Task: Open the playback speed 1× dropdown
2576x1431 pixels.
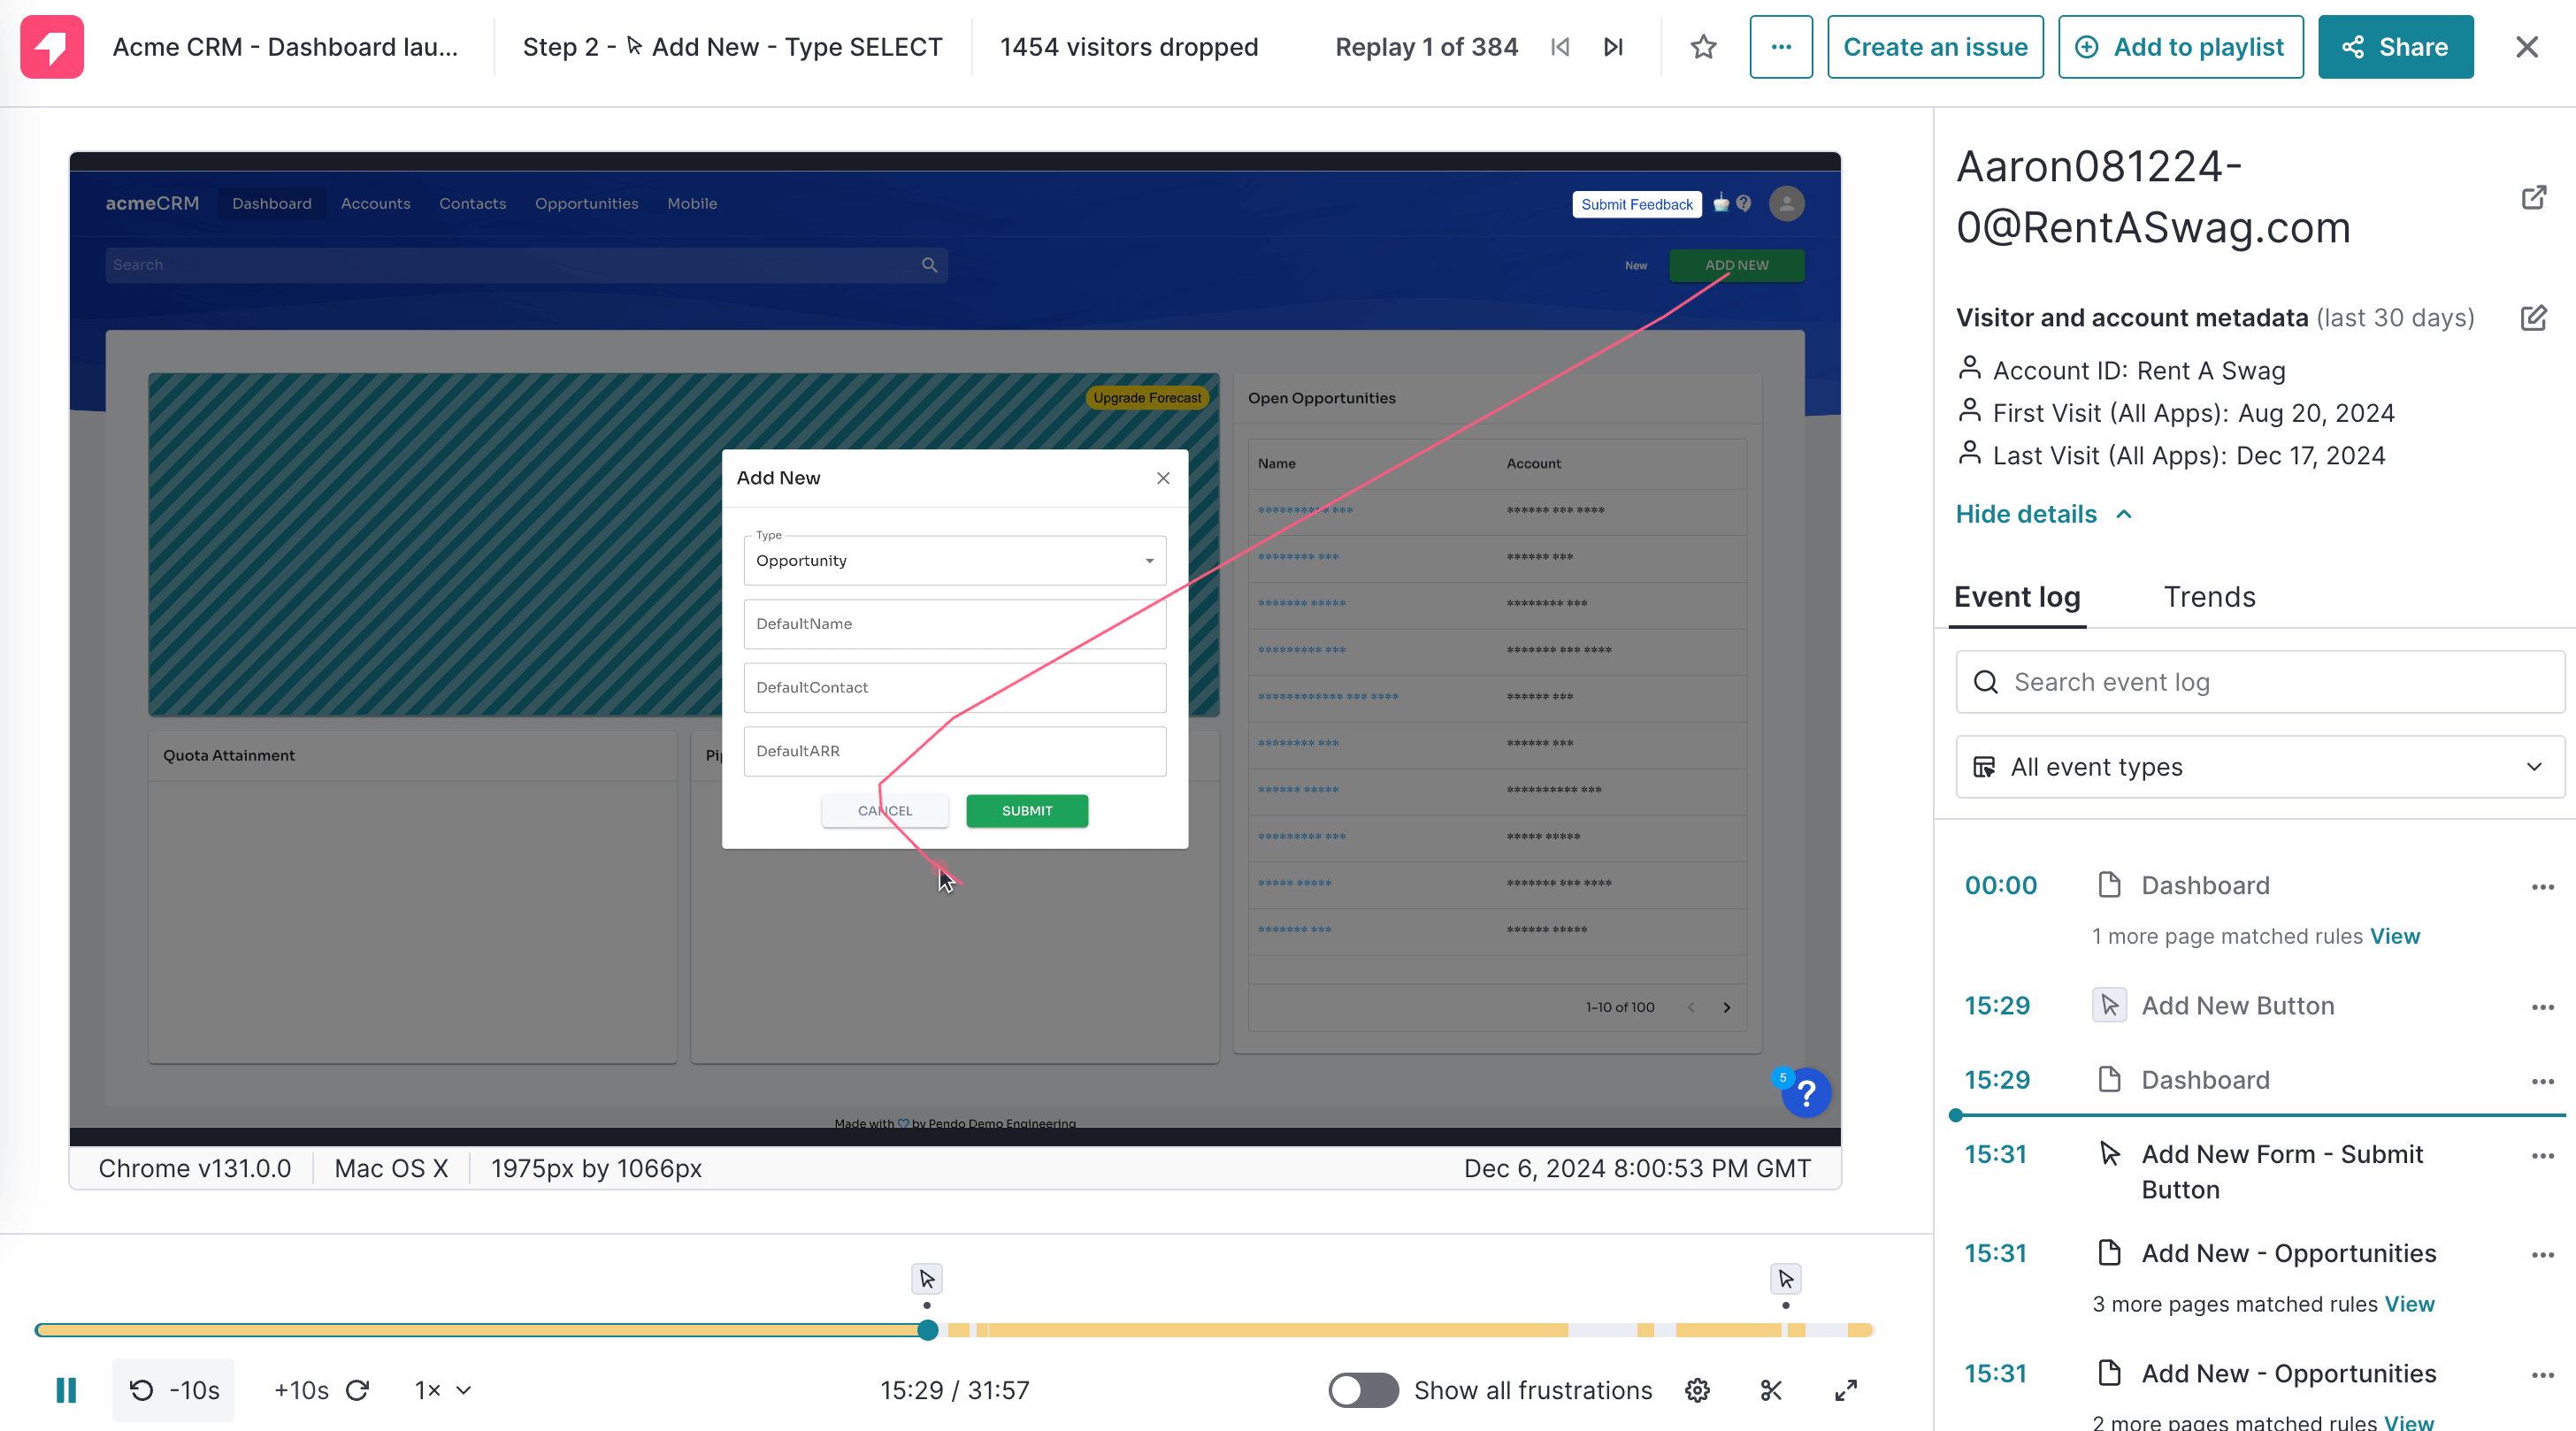Action: pyautogui.click(x=443, y=1390)
